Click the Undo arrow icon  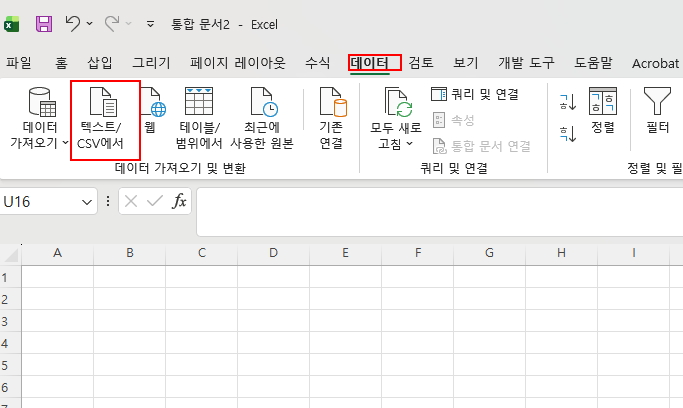[x=73, y=22]
